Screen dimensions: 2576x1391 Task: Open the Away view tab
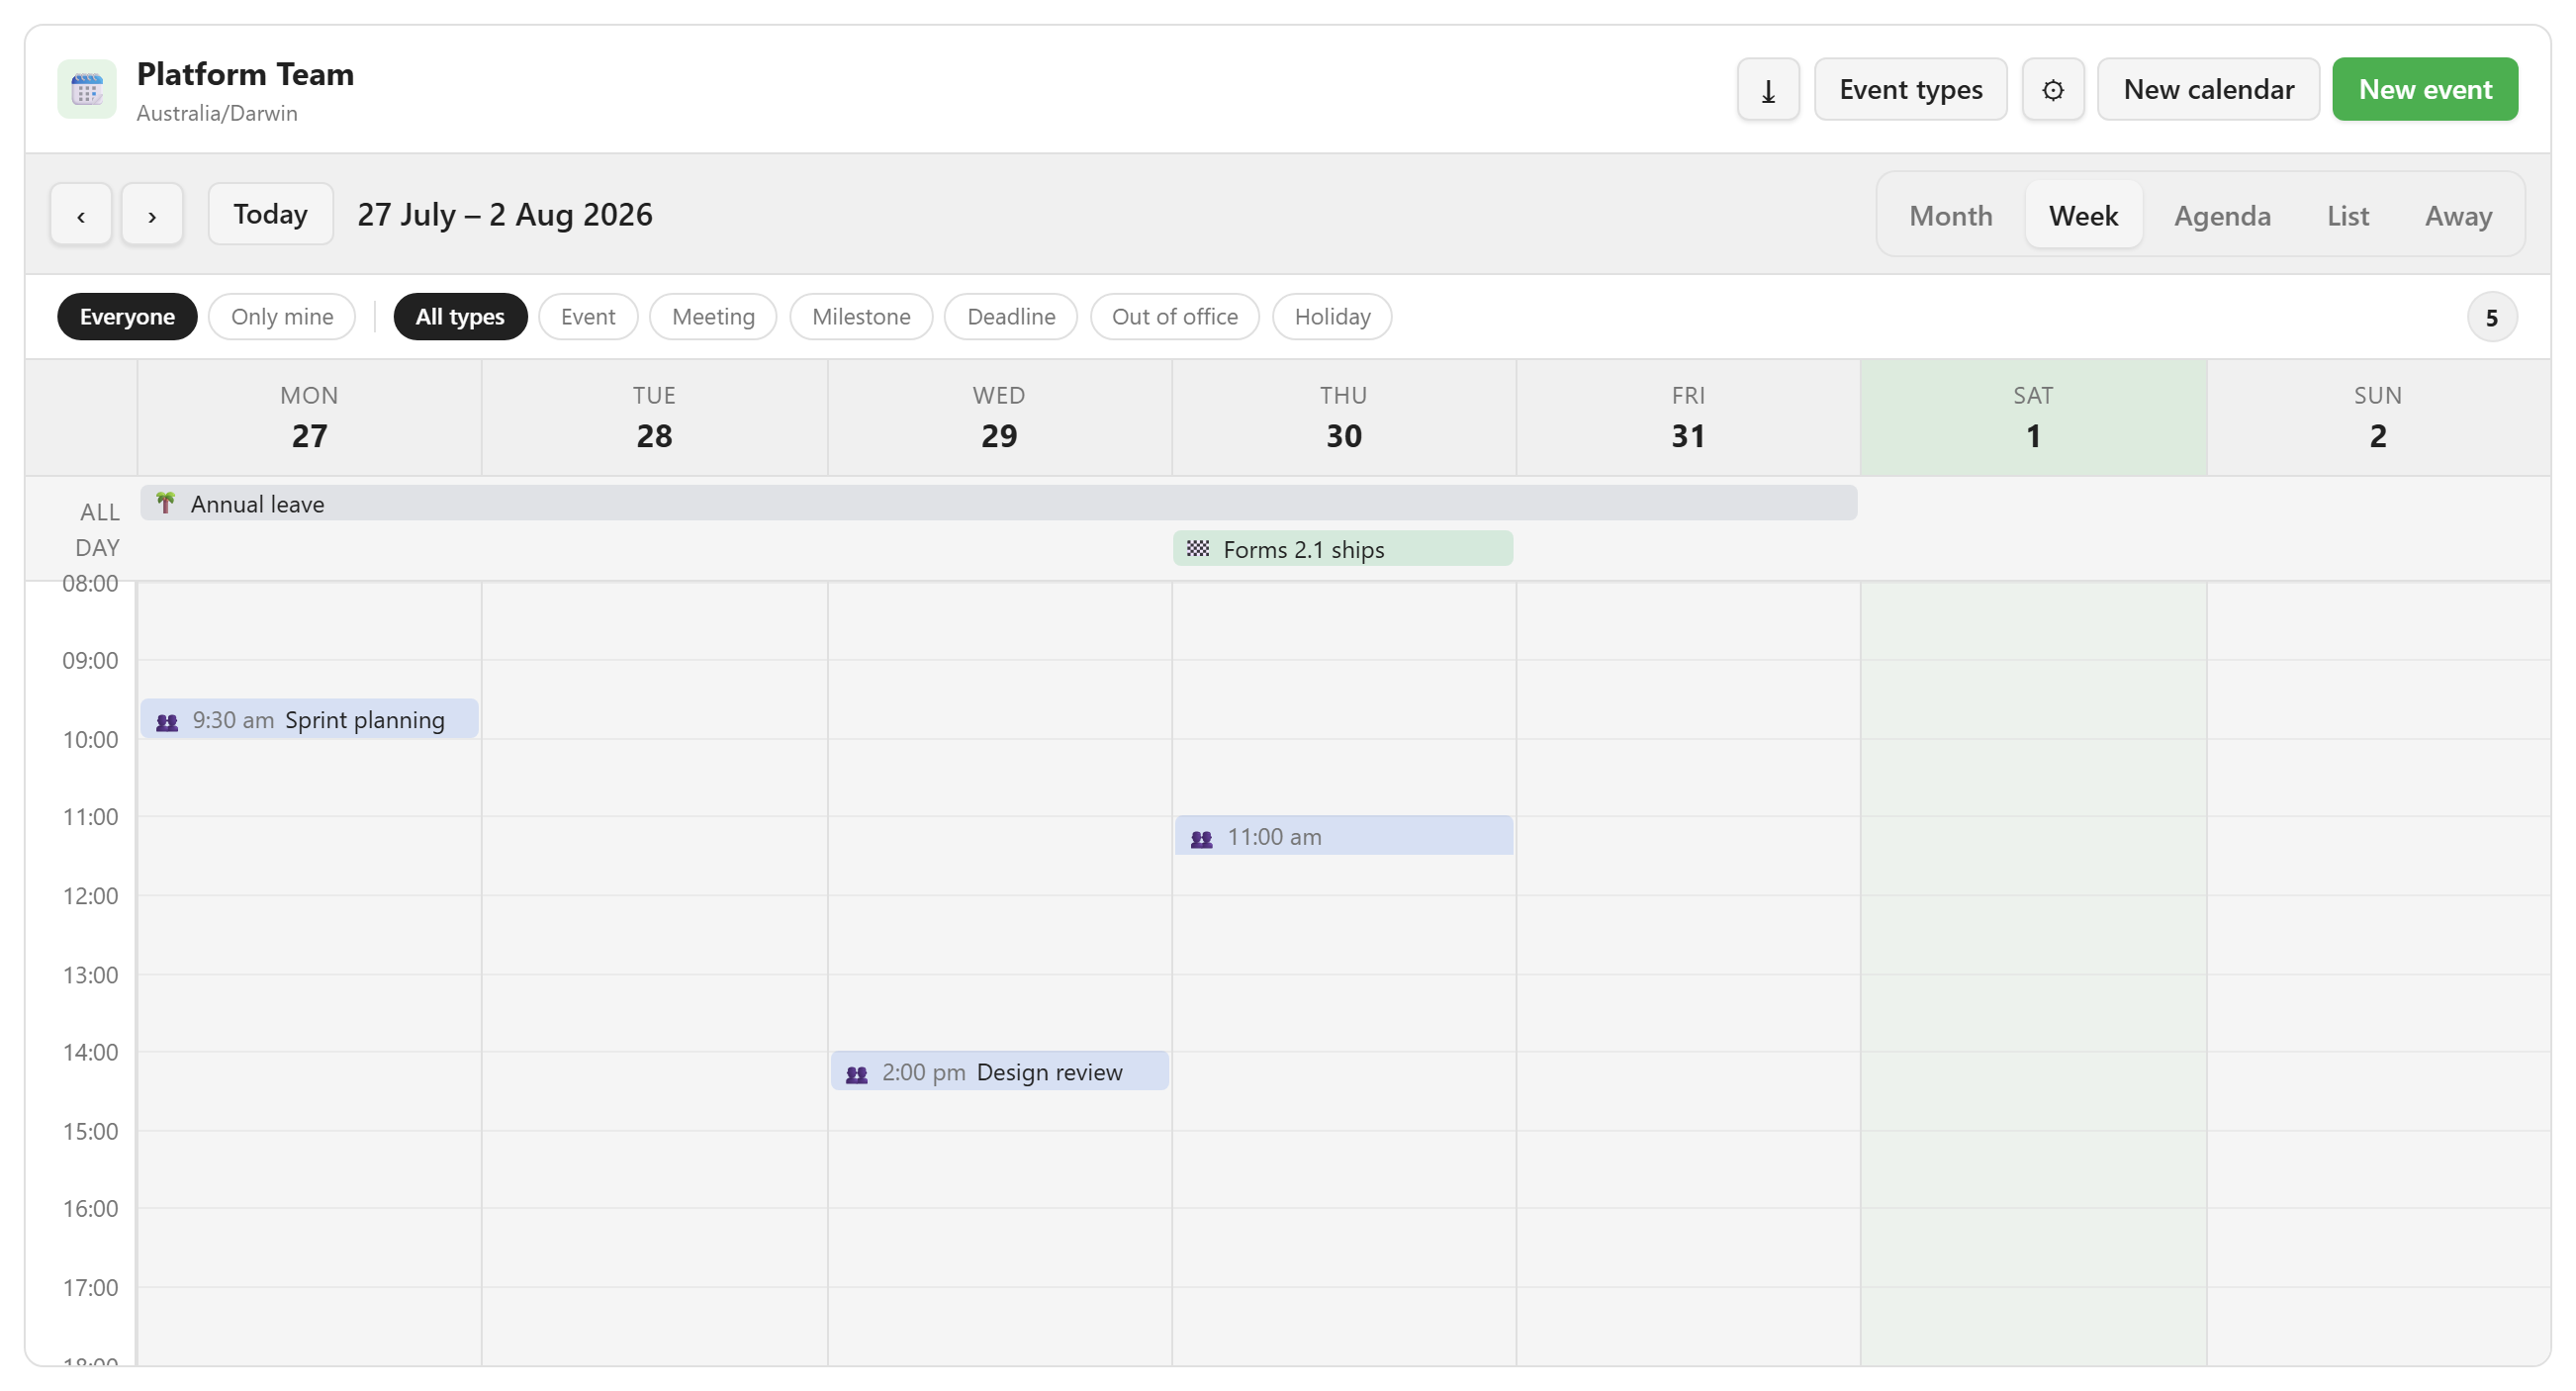tap(2457, 215)
